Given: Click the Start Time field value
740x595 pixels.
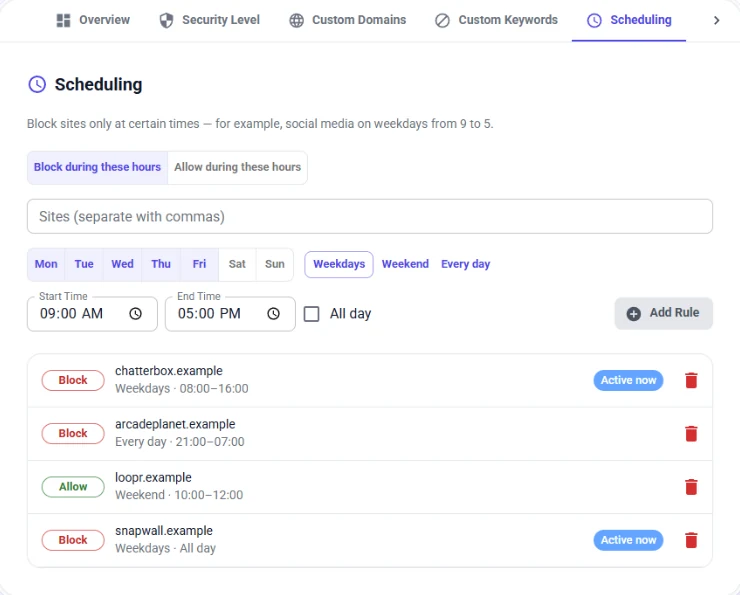Looking at the screenshot, I should pyautogui.click(x=71, y=314).
